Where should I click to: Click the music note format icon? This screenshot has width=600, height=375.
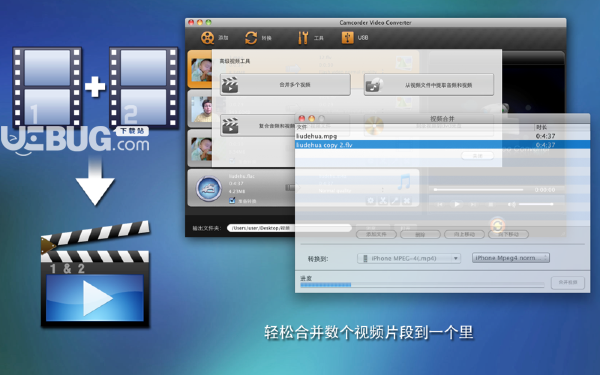click(x=404, y=182)
